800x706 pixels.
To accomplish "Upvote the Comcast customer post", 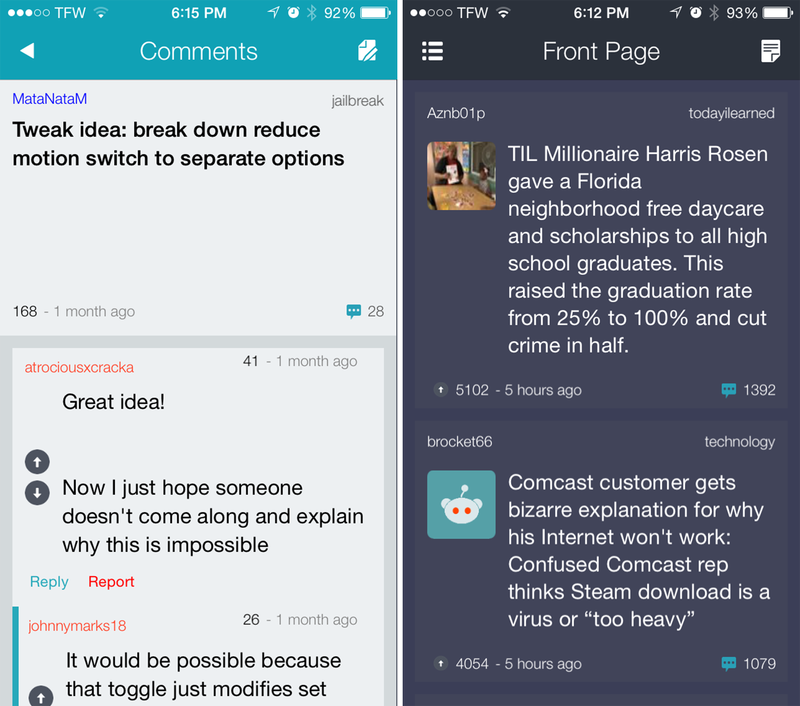I will (x=441, y=663).
